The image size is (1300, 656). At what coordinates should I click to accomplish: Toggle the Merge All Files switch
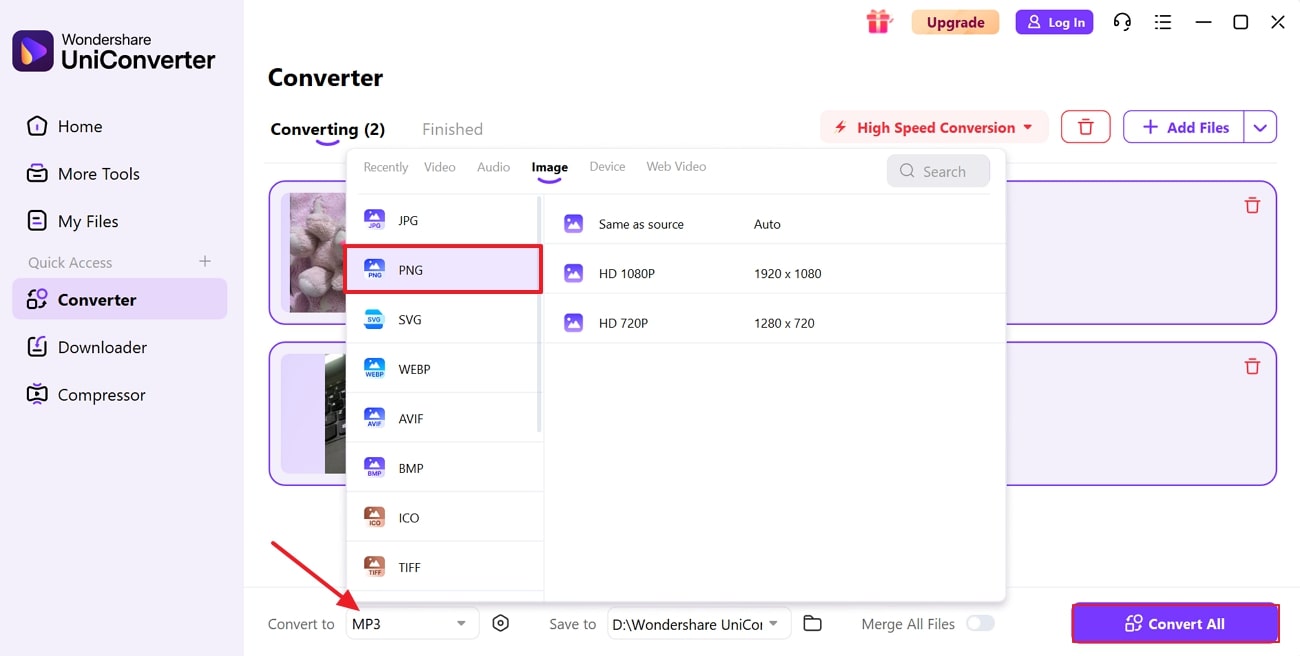[980, 623]
